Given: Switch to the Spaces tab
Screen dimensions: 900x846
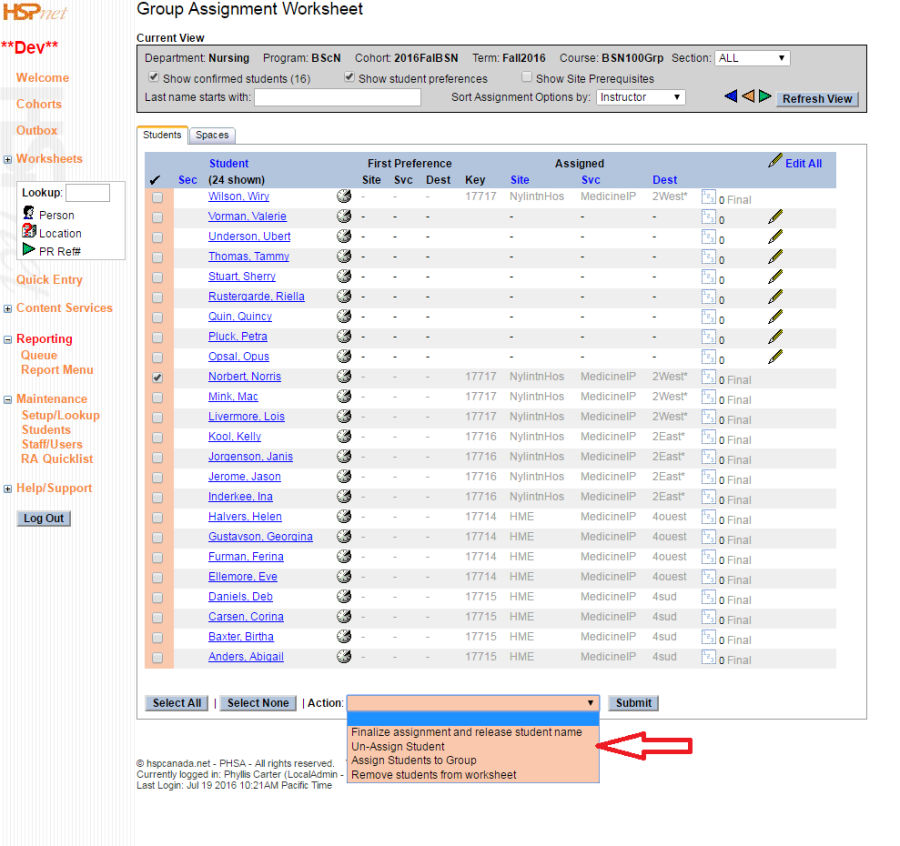Looking at the screenshot, I should coord(211,135).
